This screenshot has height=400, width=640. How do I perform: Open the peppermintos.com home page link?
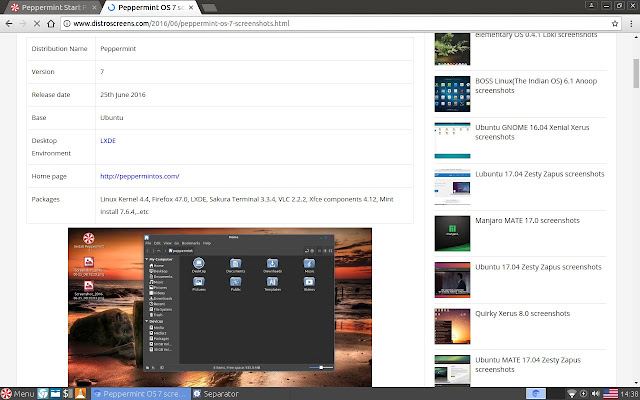(140, 176)
